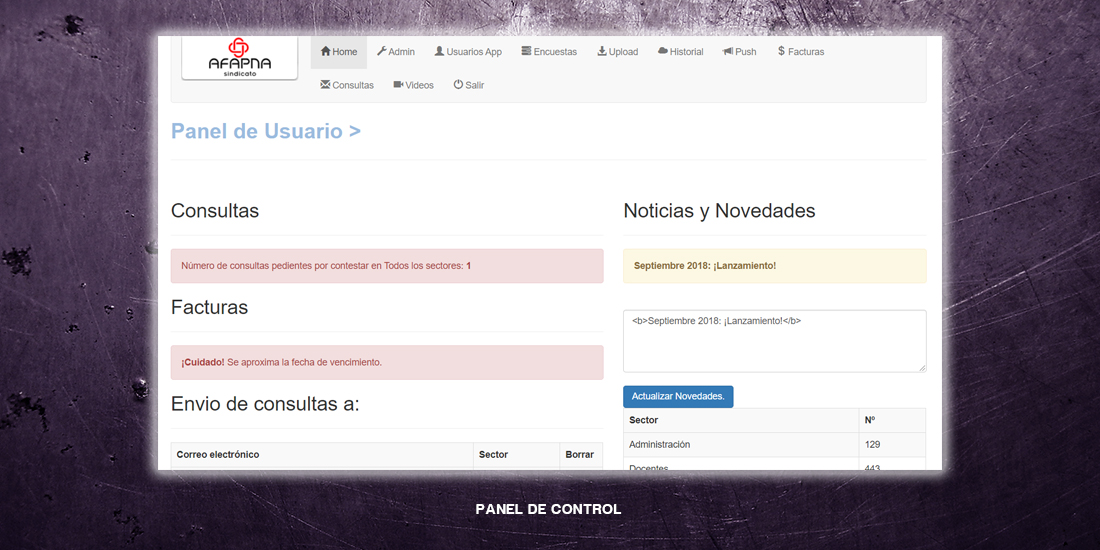Click the list icon beside Encuestas

pyautogui.click(x=526, y=51)
